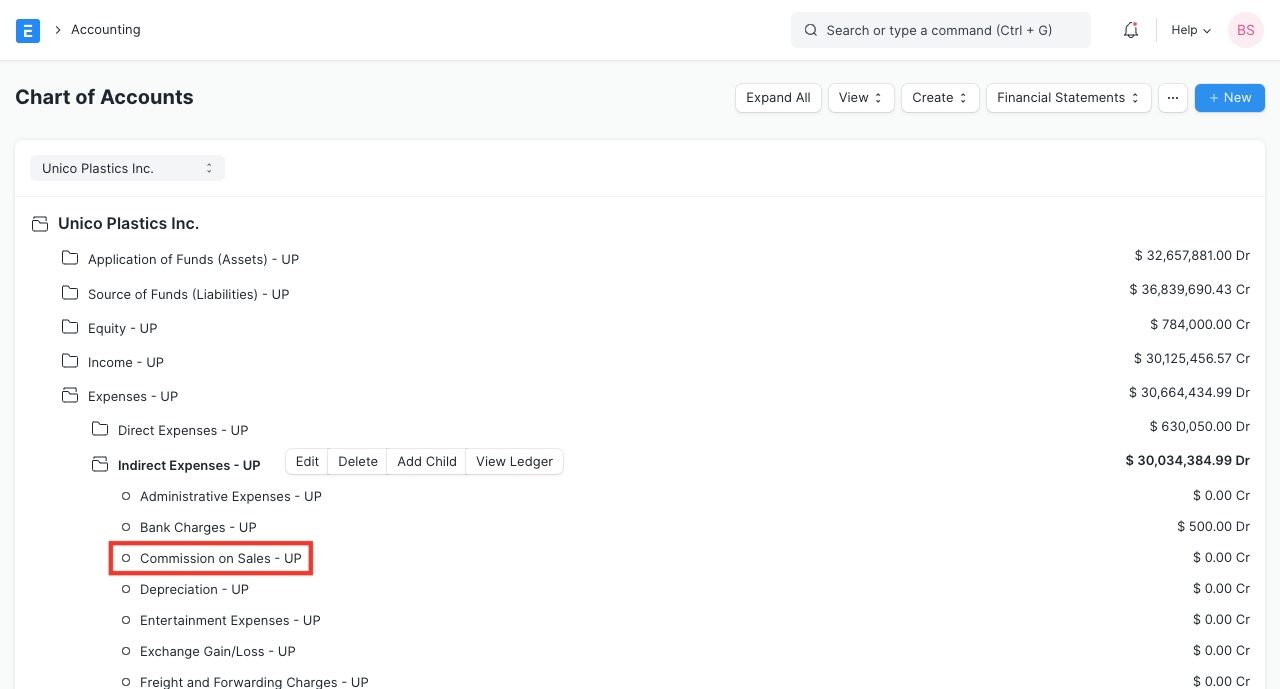Collapse the Indirect Expenses - UP folder
The width and height of the screenshot is (1280, 689).
[x=100, y=464]
